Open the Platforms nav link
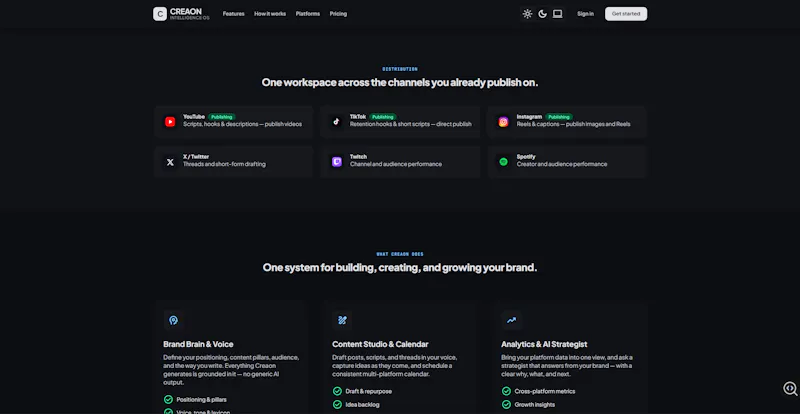The width and height of the screenshot is (800, 414). pyautogui.click(x=308, y=14)
